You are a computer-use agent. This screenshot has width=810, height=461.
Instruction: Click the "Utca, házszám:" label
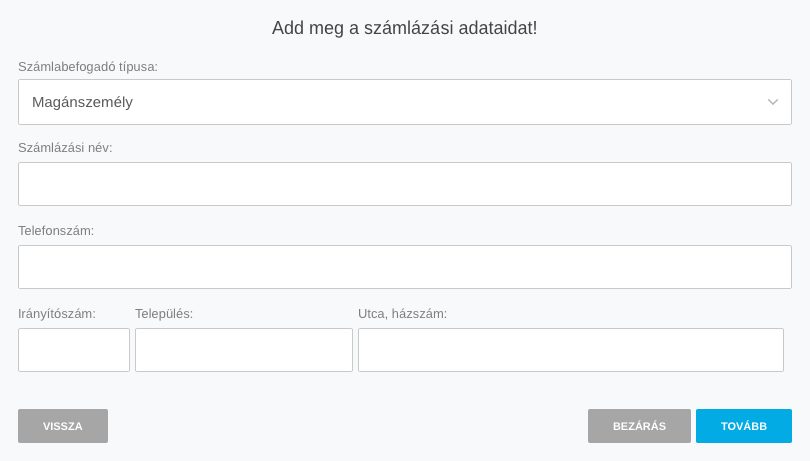[x=402, y=314]
